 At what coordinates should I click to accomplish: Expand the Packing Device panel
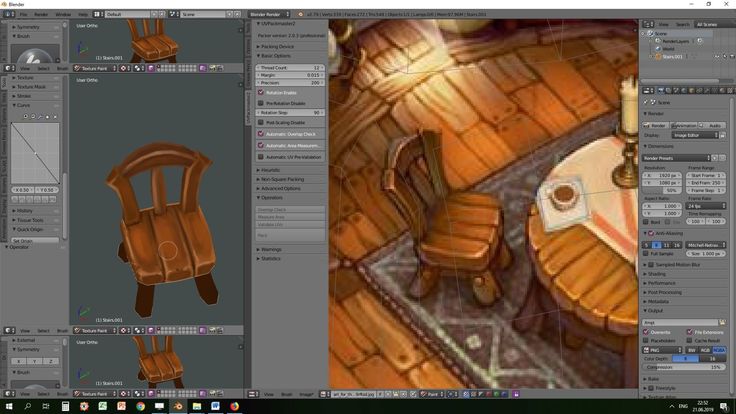[x=276, y=46]
